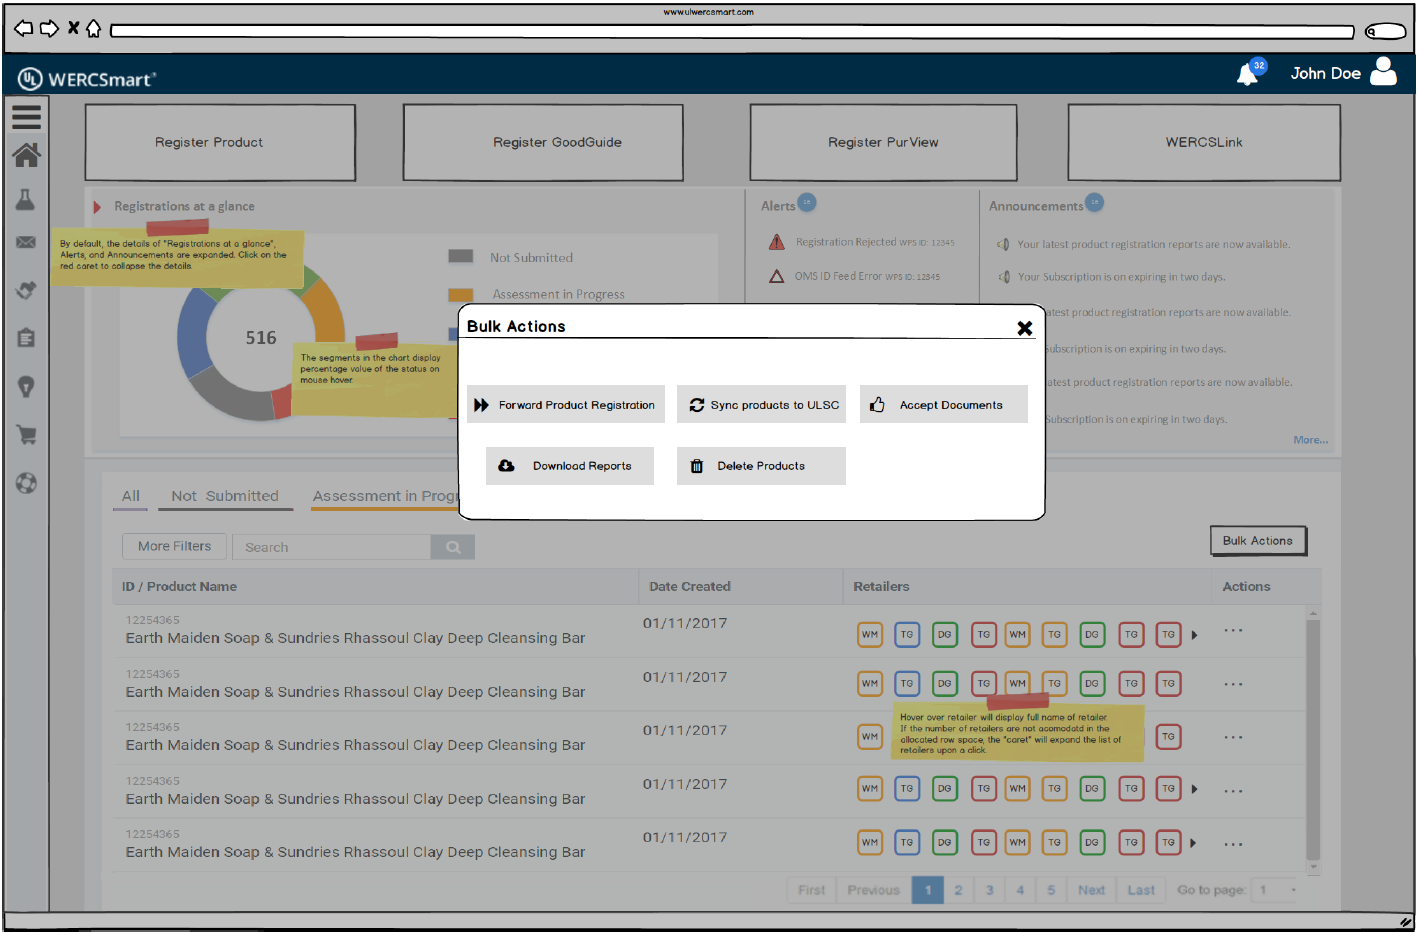Open the hamburger menu in sidebar
The height and width of the screenshot is (933, 1418).
pyautogui.click(x=26, y=117)
